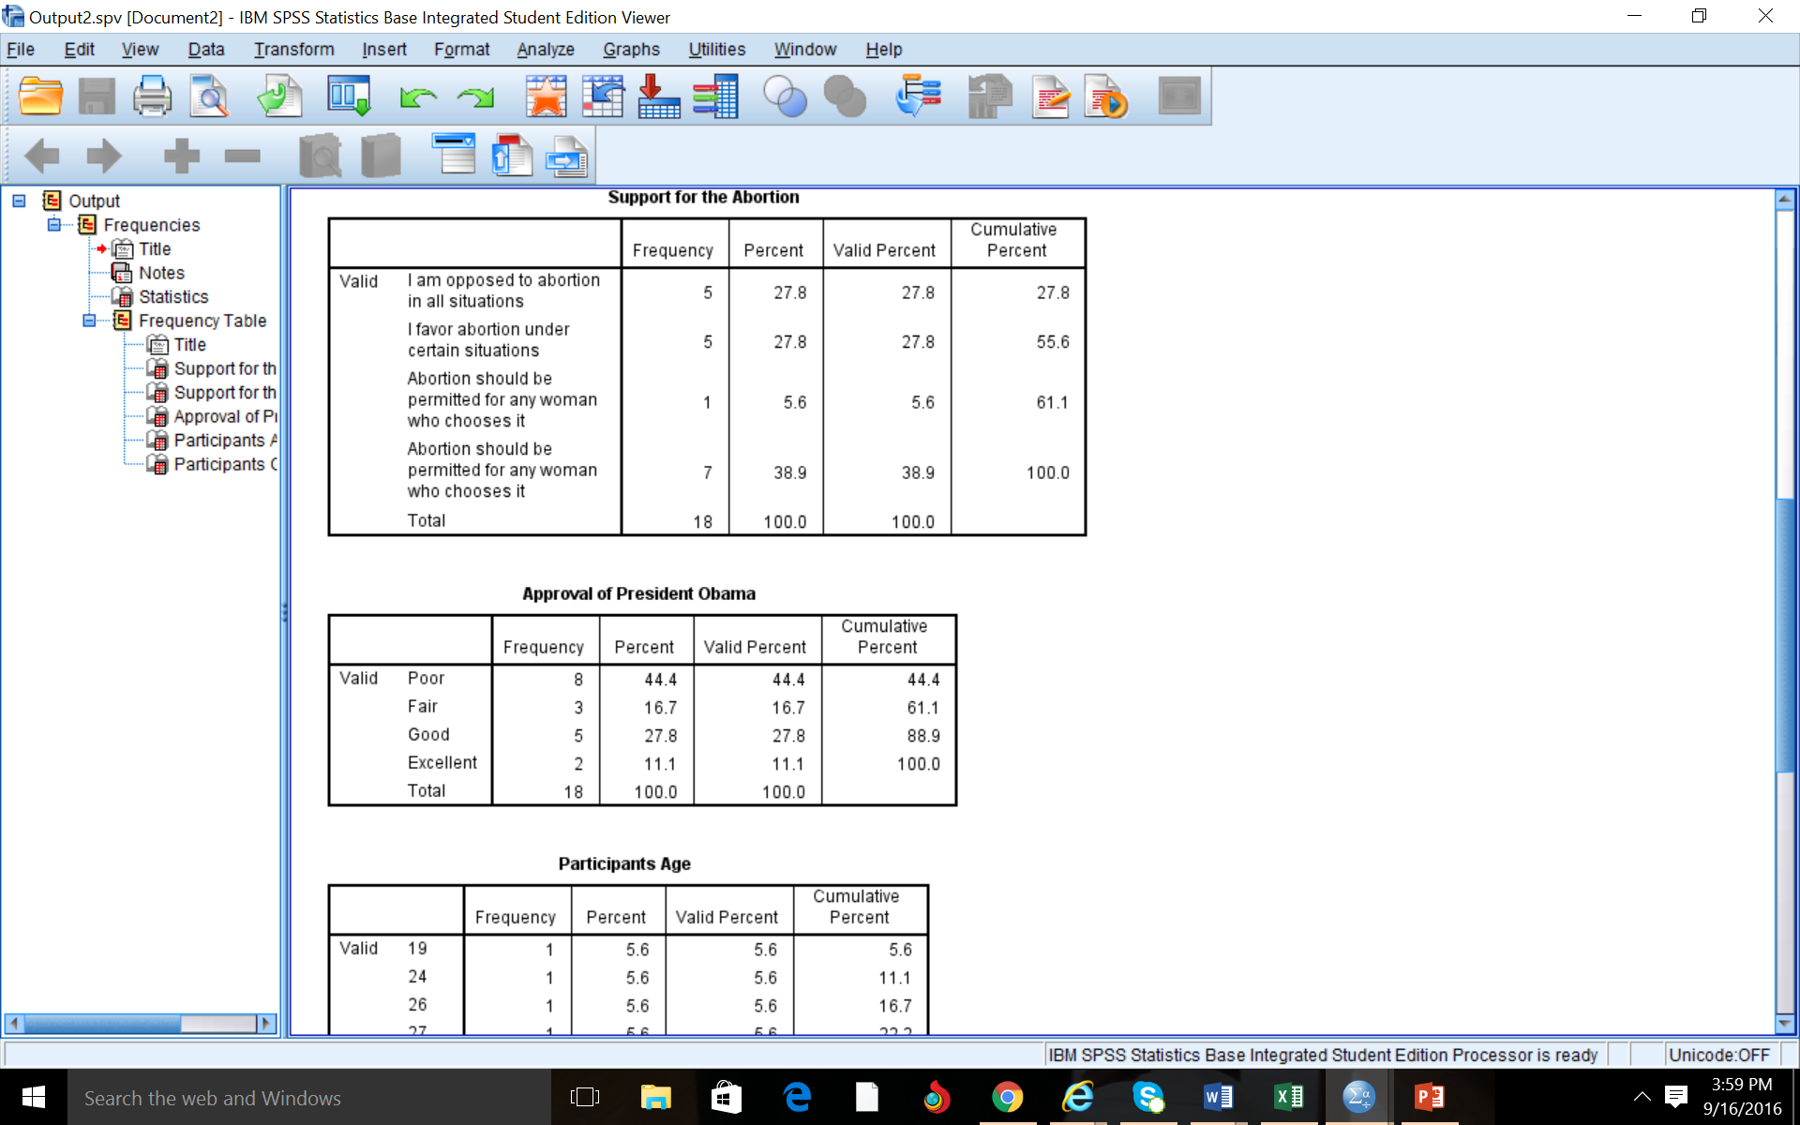Select Statistics in the outline pane

175,296
